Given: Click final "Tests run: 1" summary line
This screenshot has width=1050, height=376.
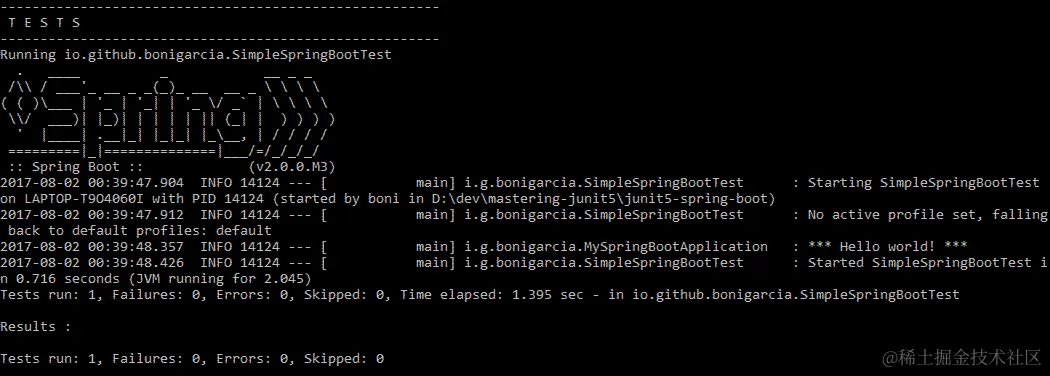Looking at the screenshot, I should (x=192, y=359).
